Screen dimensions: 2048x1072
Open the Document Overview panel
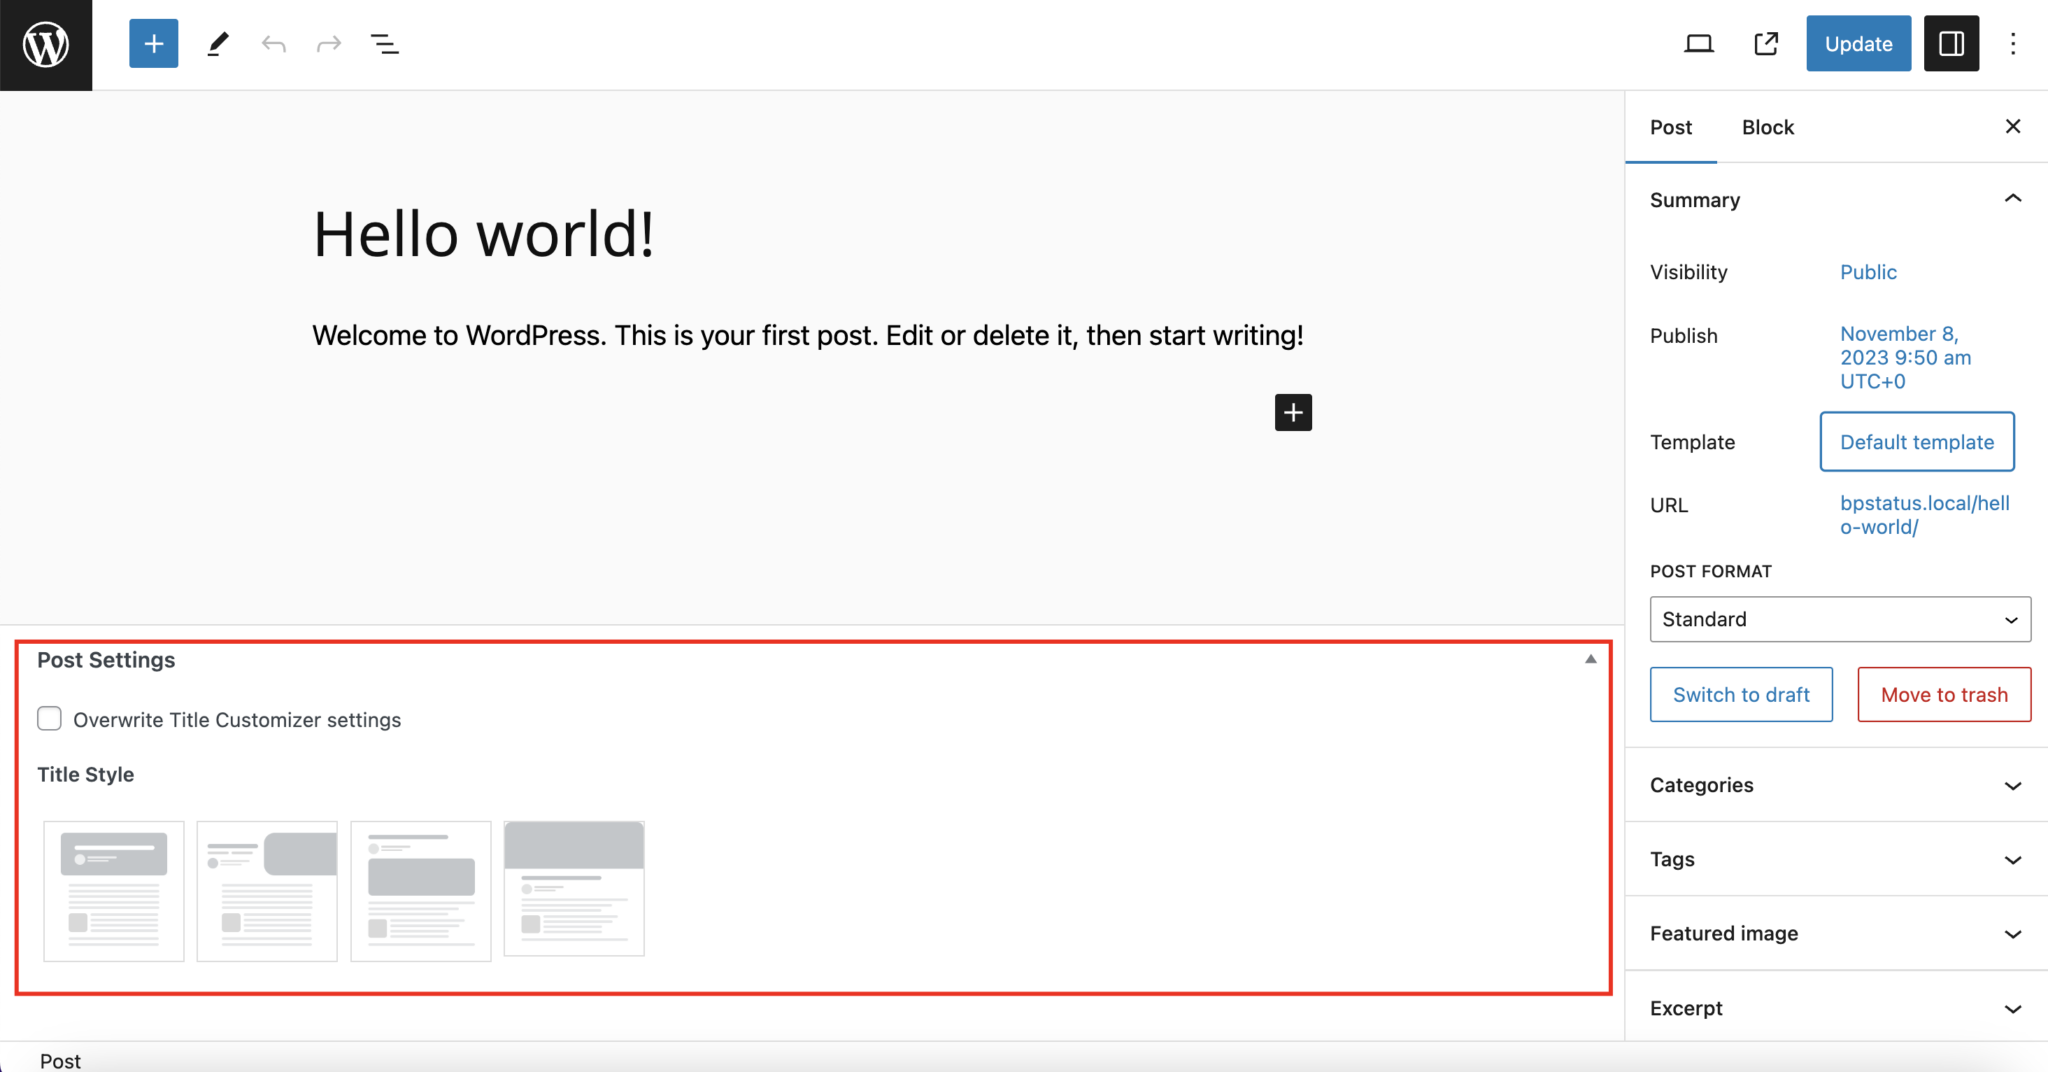(385, 43)
